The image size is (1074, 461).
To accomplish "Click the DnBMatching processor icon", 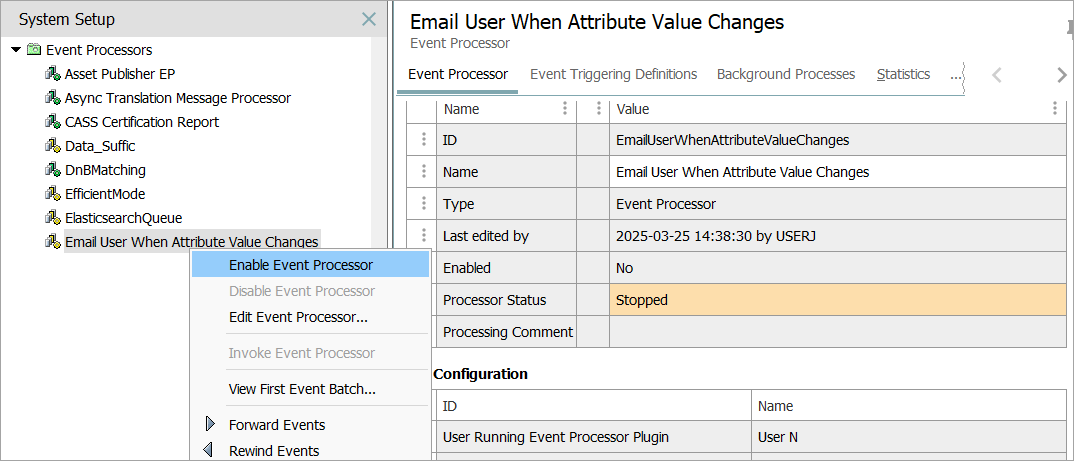I will click(x=53, y=170).
